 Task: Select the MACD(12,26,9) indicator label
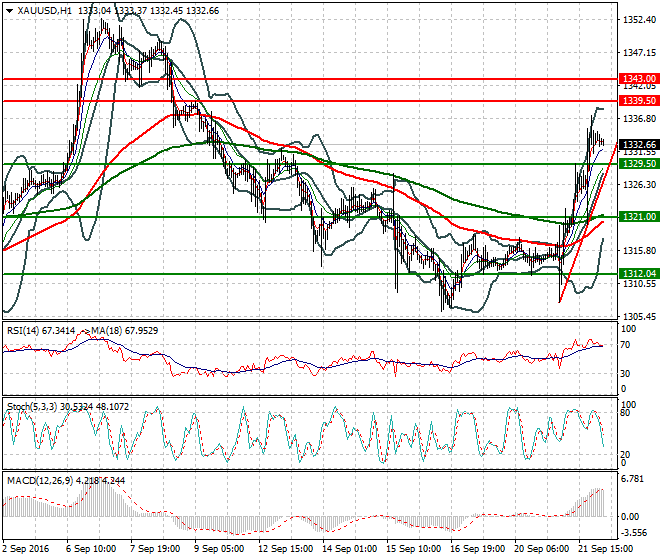pos(40,481)
